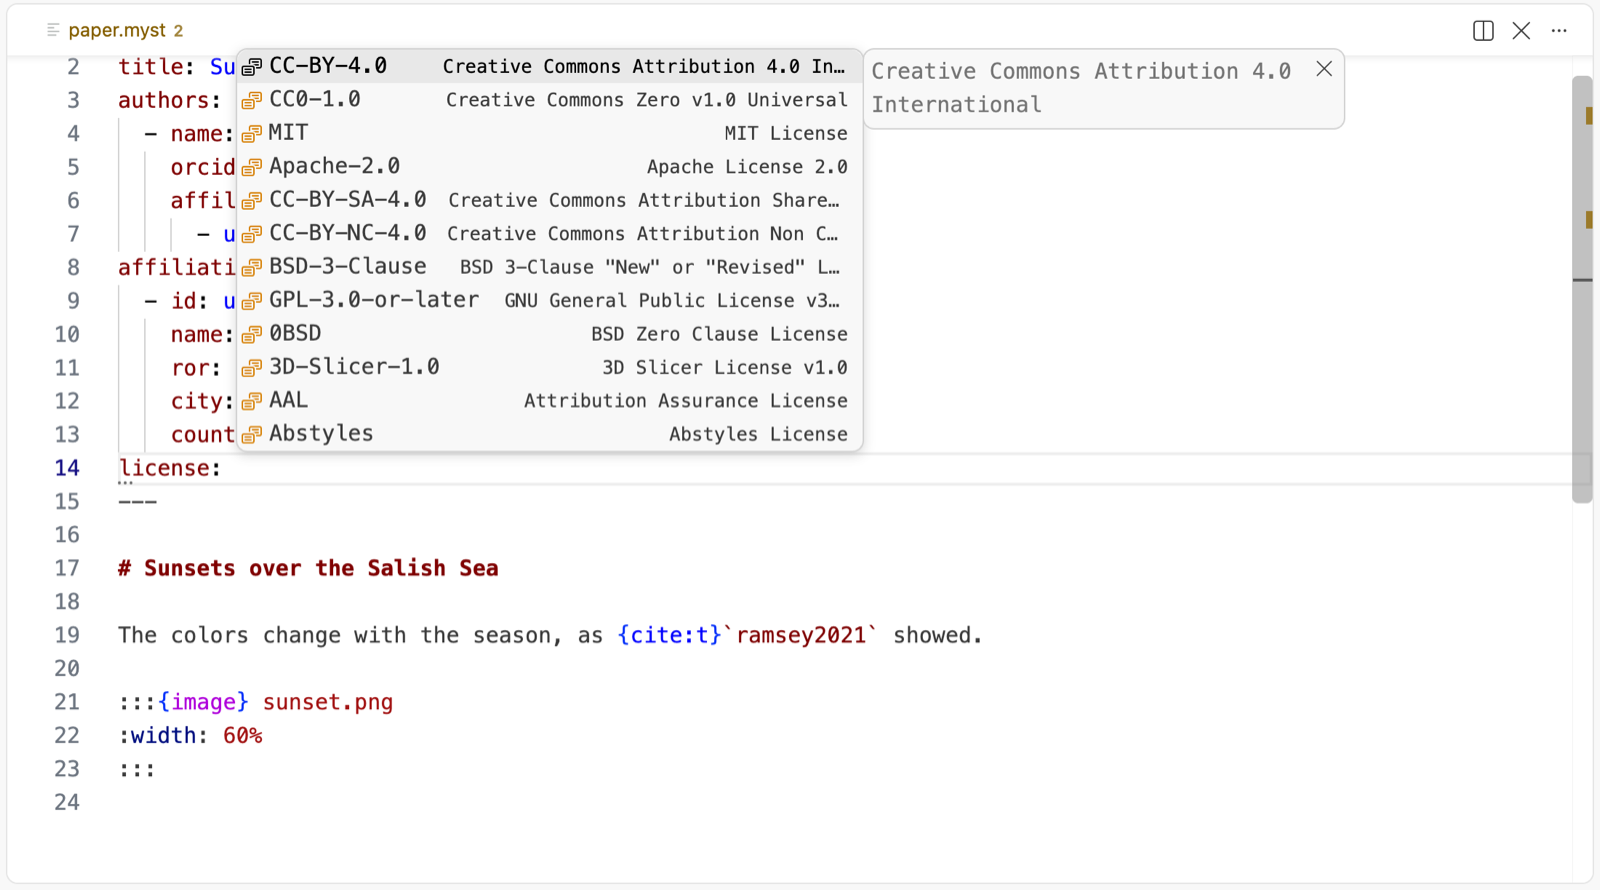The width and height of the screenshot is (1600, 890).
Task: Click the sunset.png file name
Action: pyautogui.click(x=328, y=702)
